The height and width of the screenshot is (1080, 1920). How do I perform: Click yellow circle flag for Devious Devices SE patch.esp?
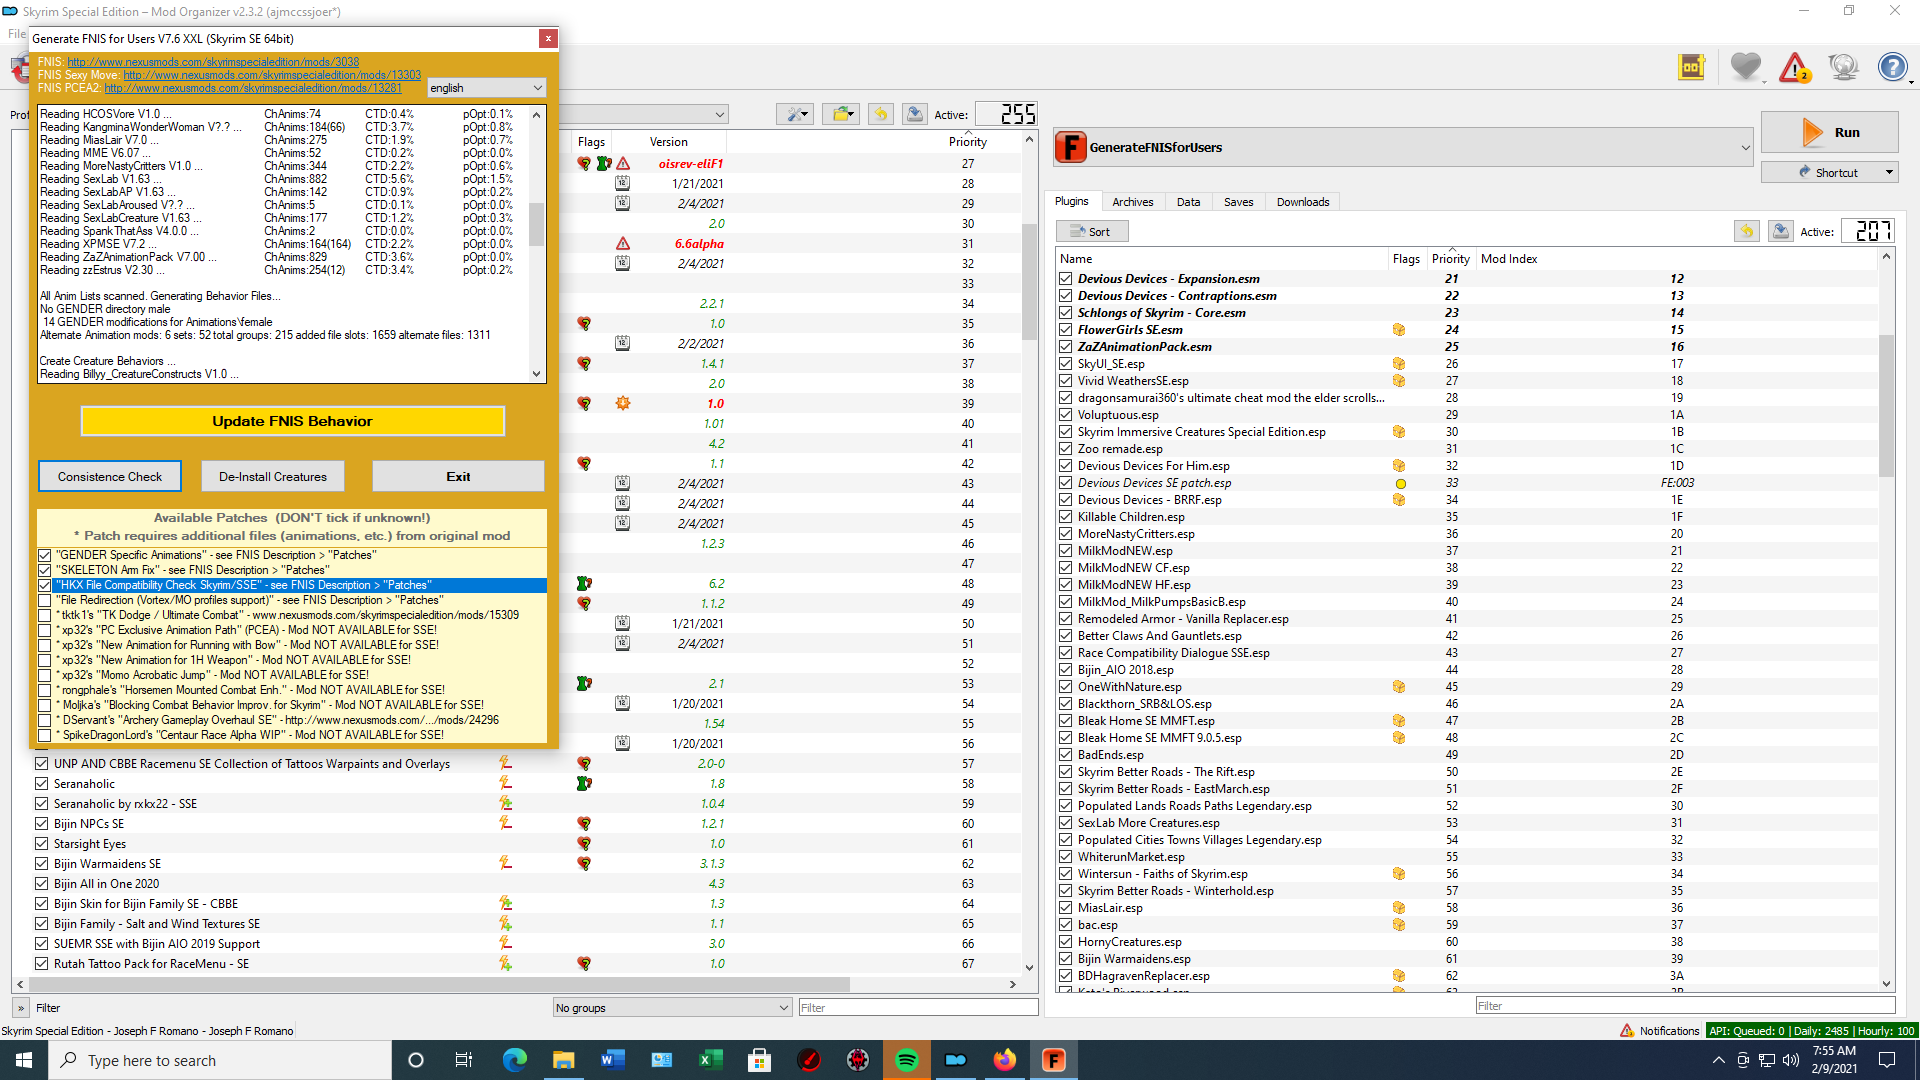pyautogui.click(x=1401, y=484)
